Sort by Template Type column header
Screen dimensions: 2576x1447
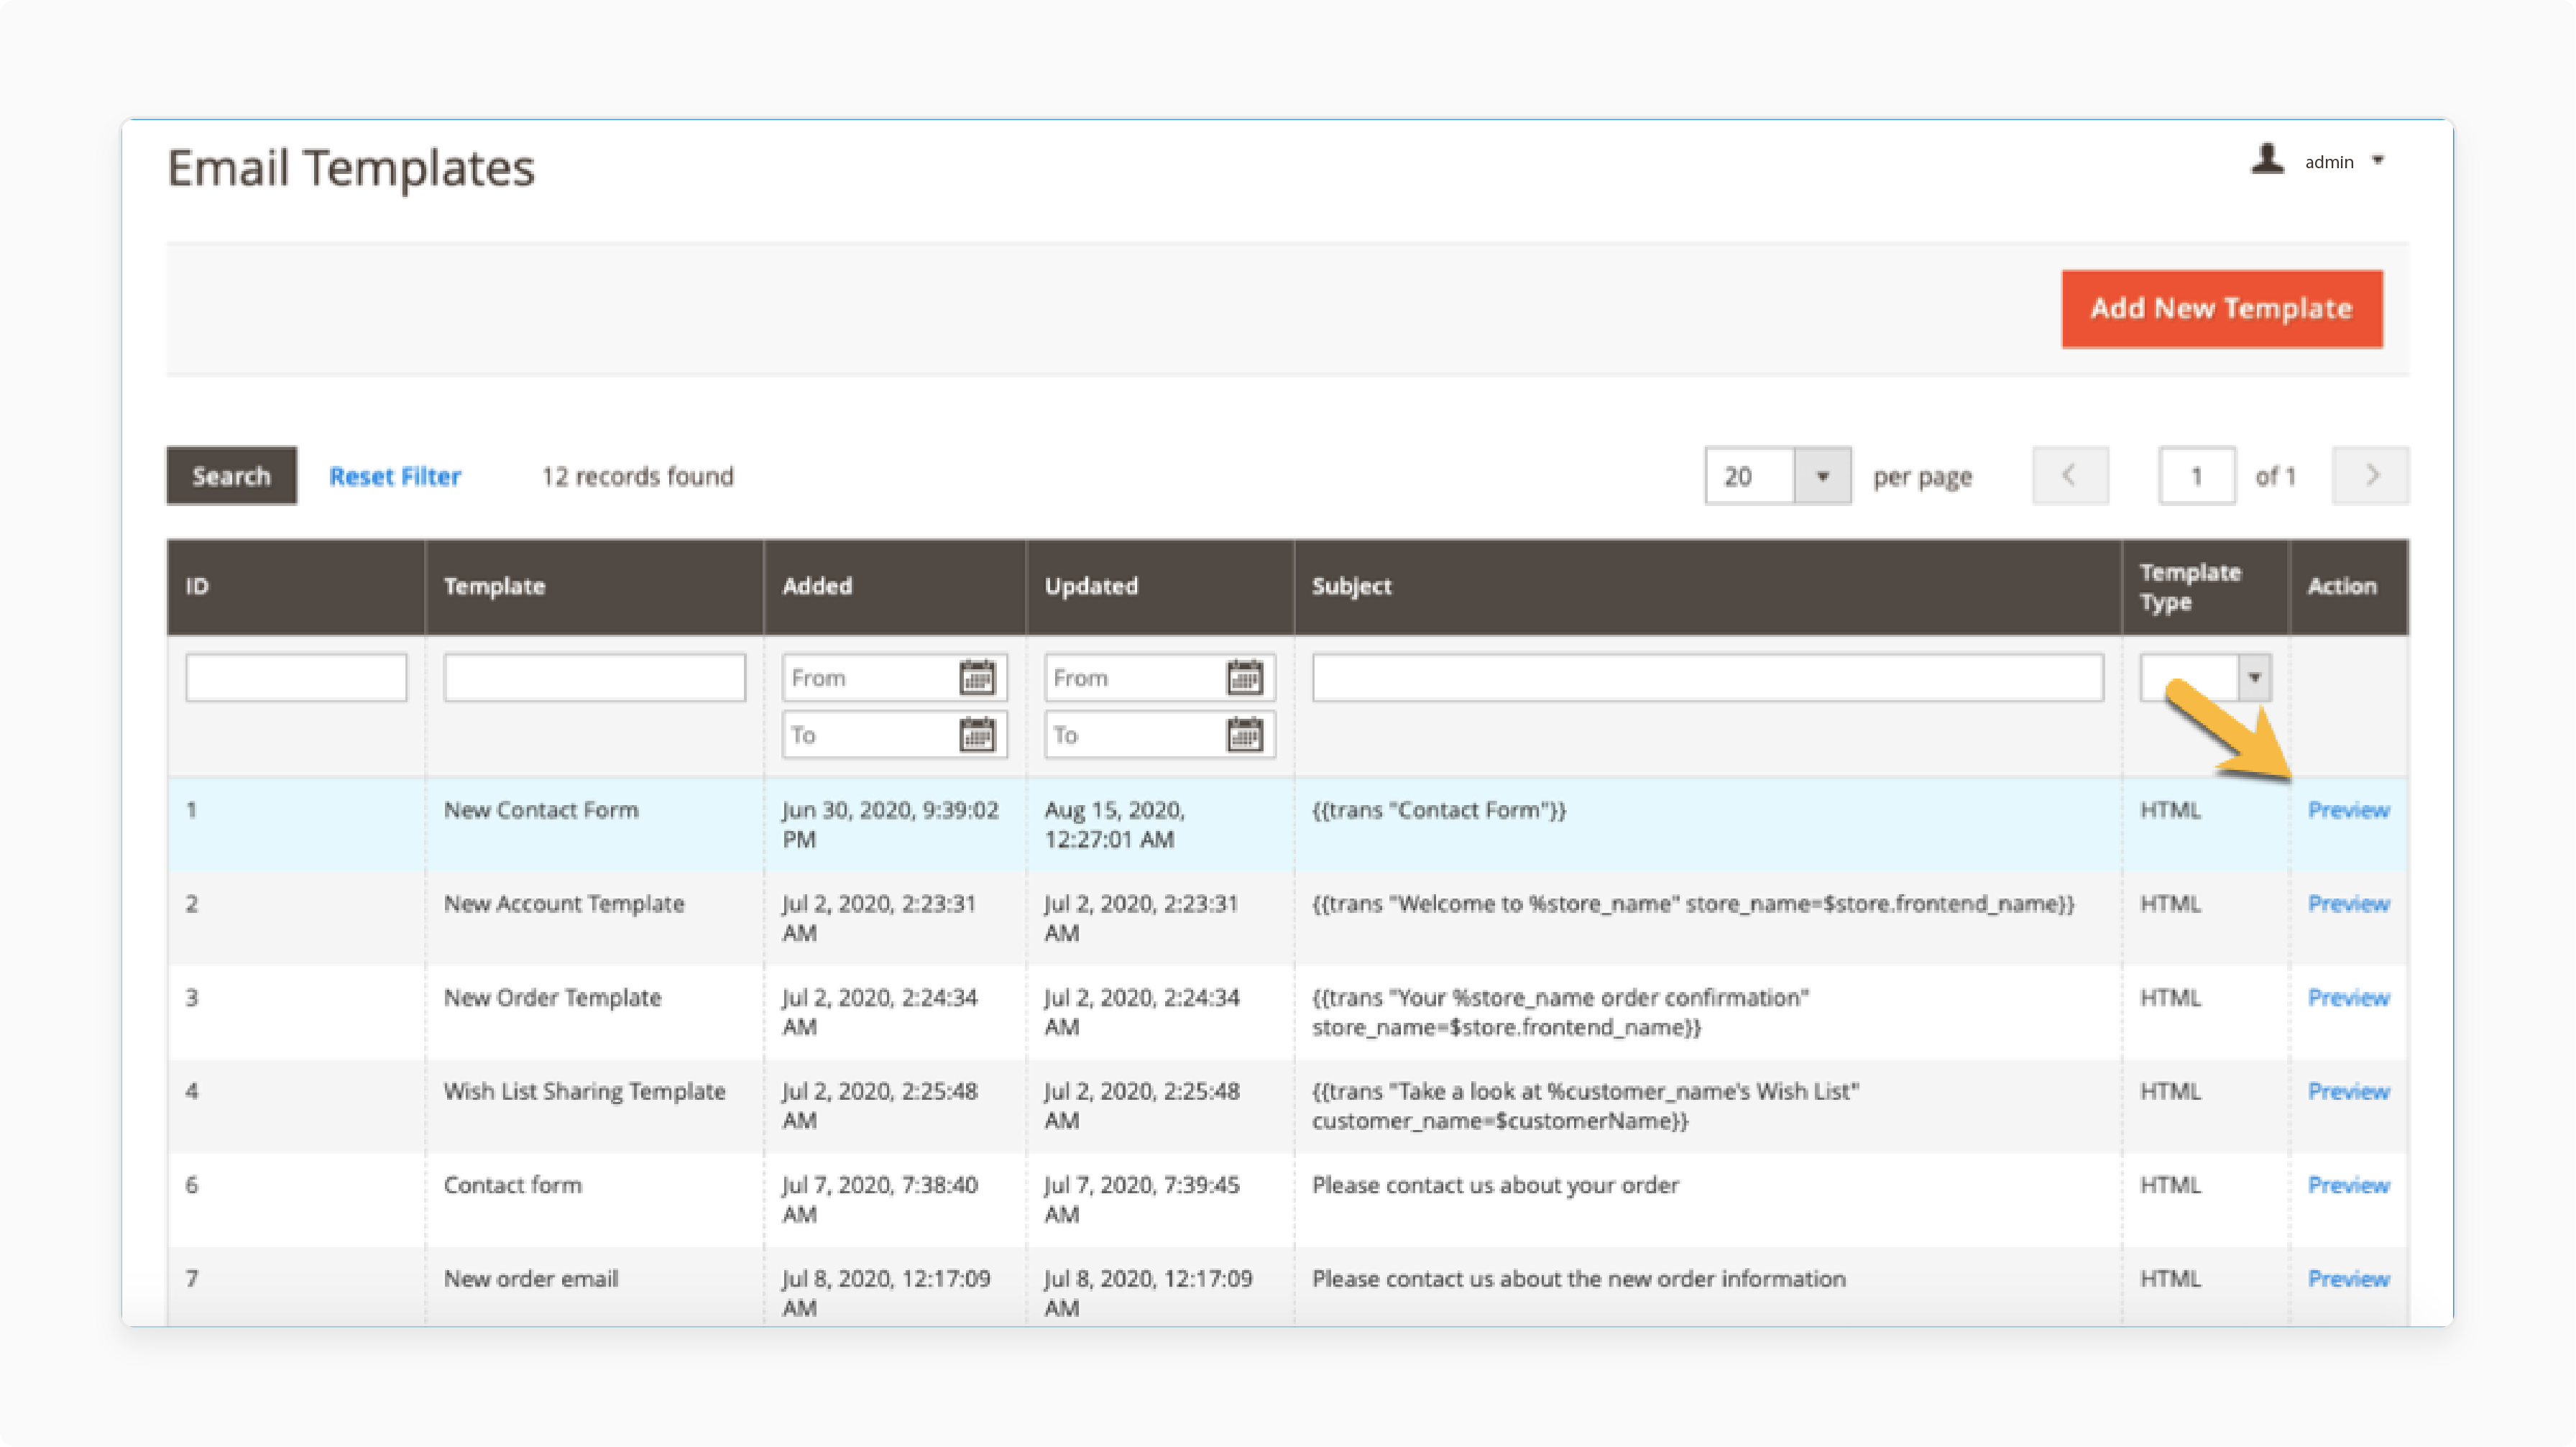(x=2205, y=587)
